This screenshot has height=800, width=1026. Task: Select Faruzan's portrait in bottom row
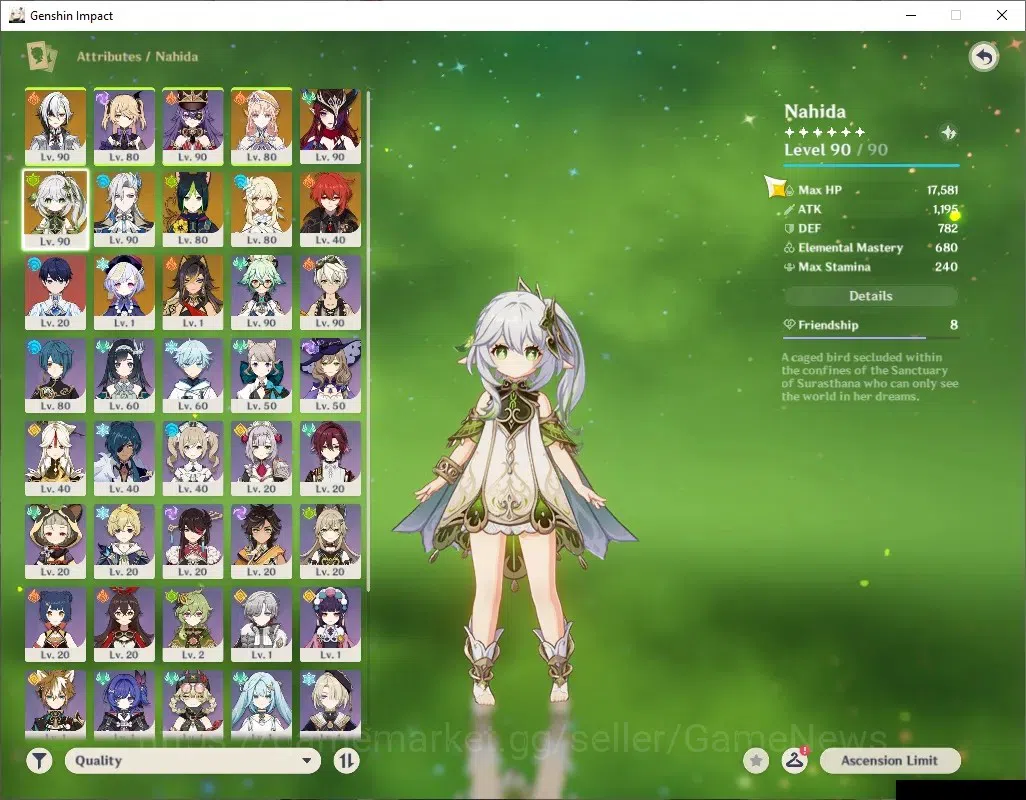click(262, 704)
